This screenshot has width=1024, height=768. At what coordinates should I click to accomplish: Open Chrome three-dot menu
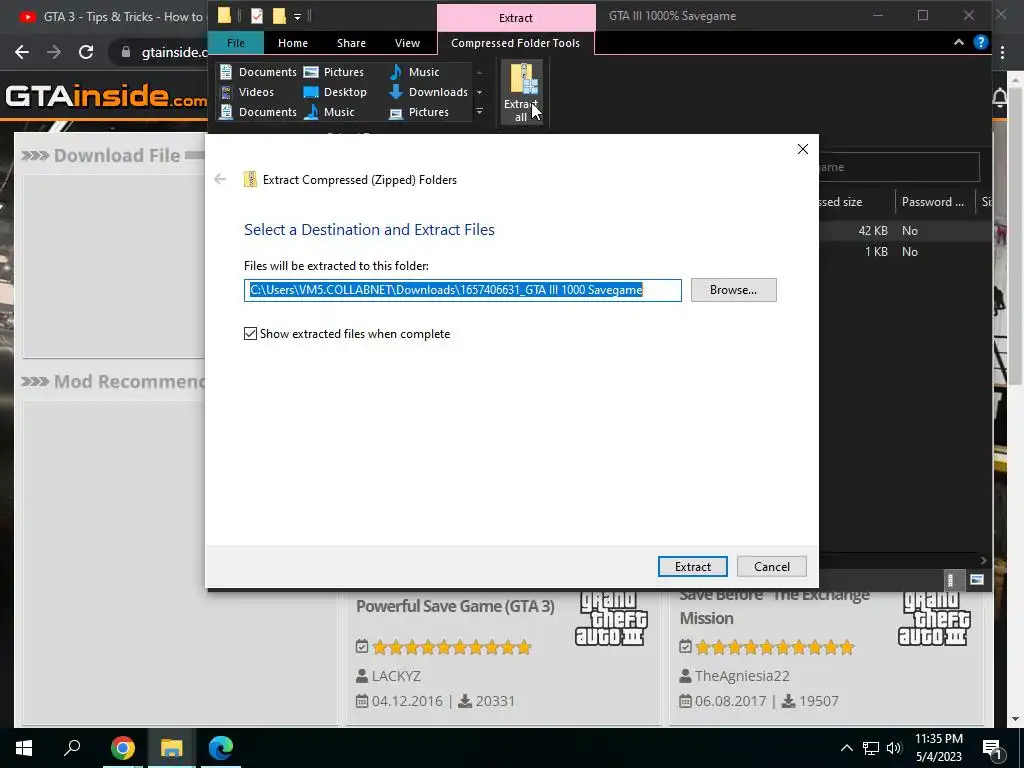tap(1002, 52)
